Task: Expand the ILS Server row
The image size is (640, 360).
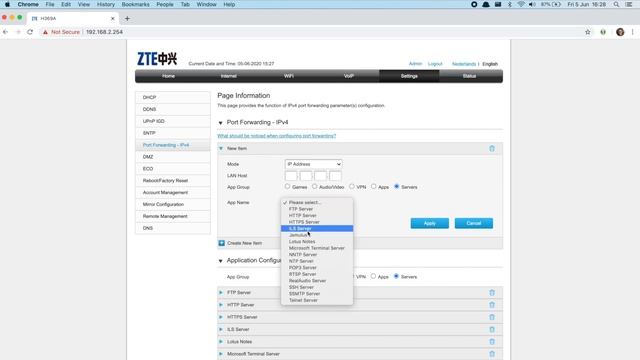Action: 221,329
